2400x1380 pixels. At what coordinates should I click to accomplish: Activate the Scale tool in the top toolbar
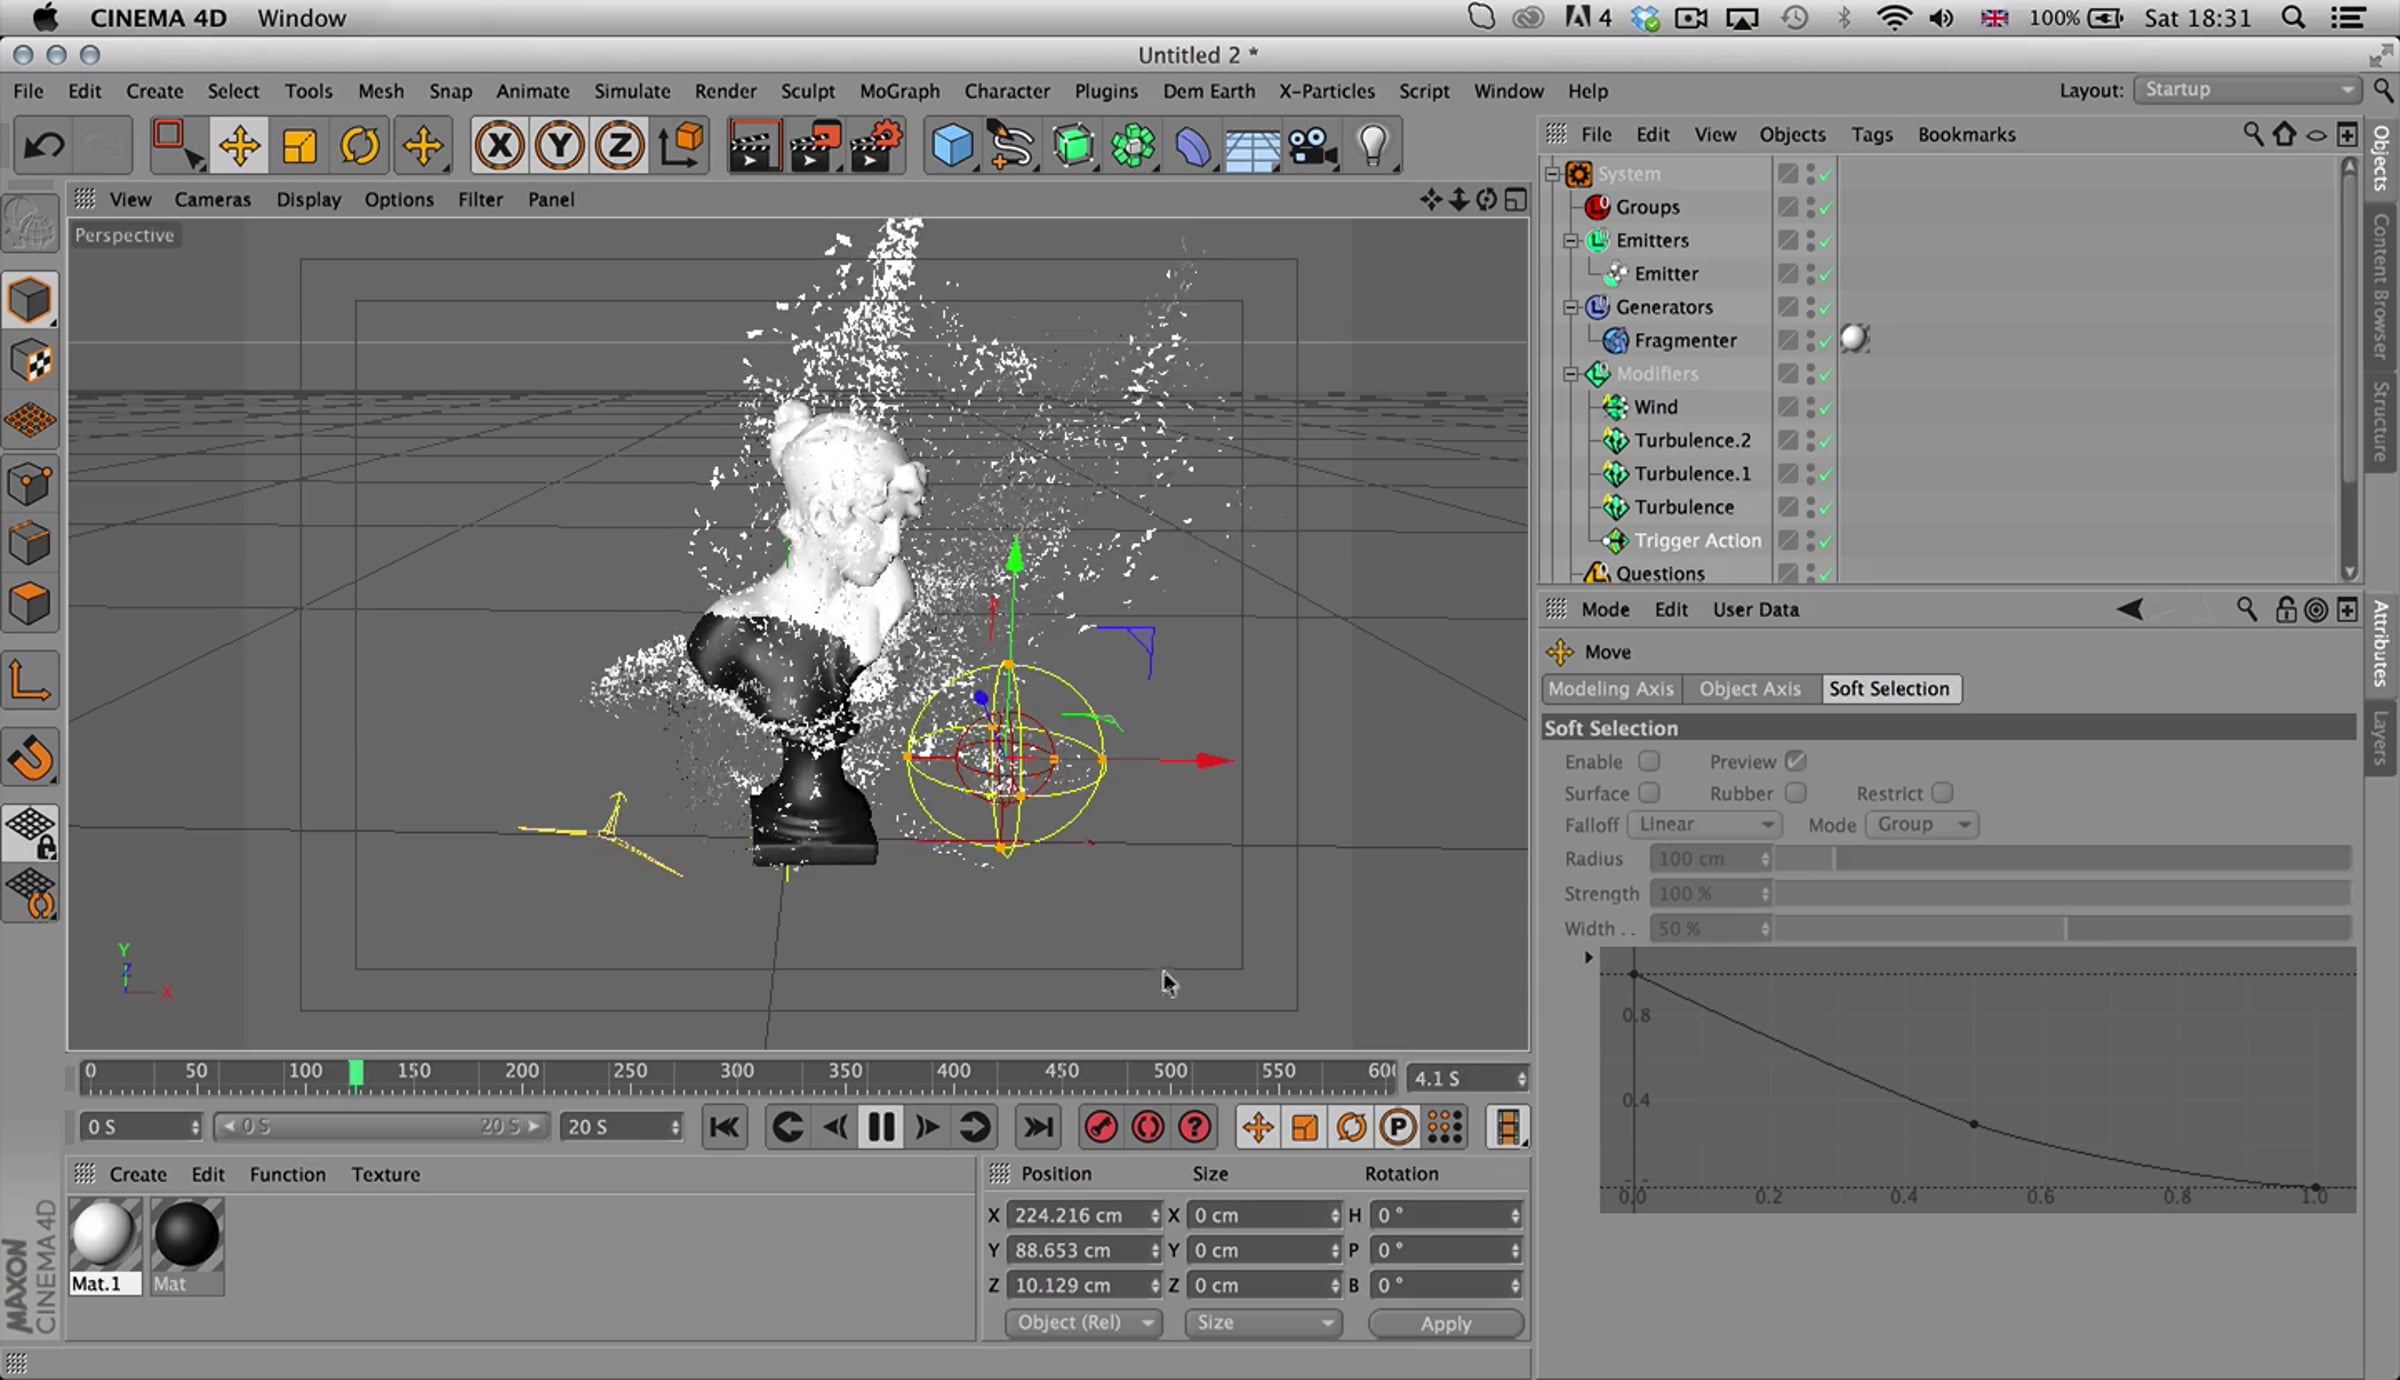tap(300, 146)
